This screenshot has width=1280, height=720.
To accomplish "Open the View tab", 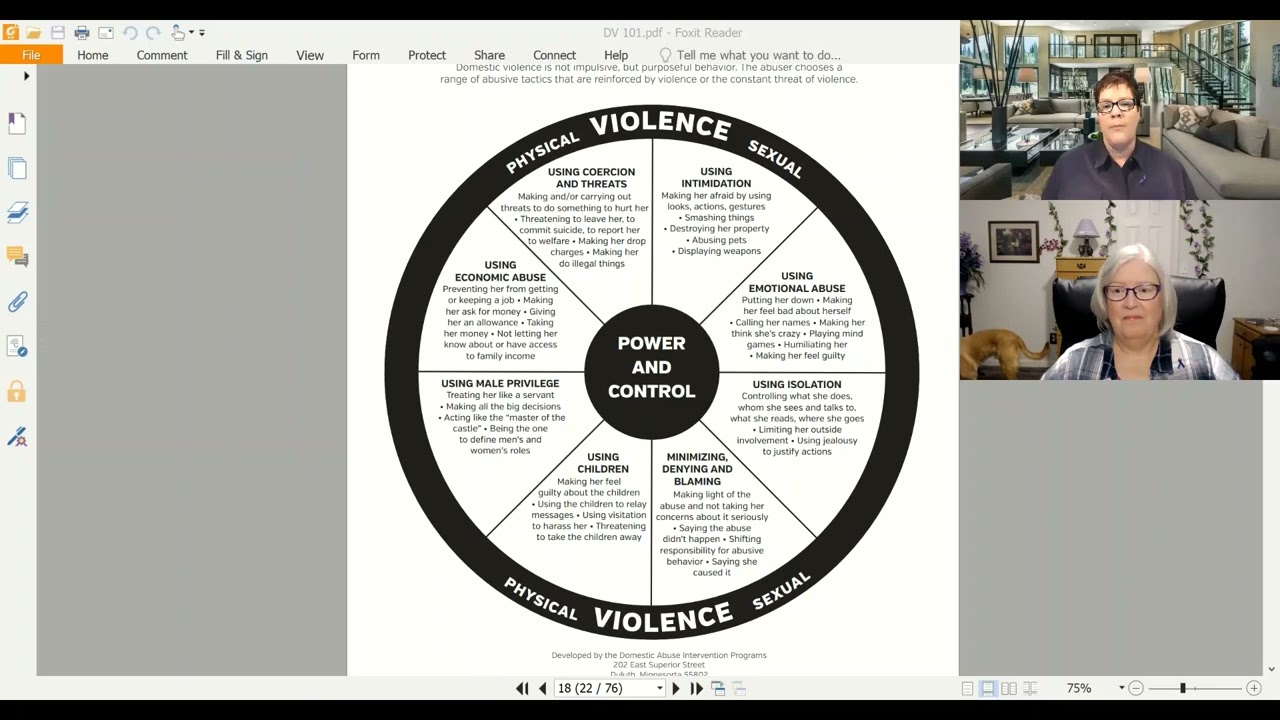I will click(310, 55).
